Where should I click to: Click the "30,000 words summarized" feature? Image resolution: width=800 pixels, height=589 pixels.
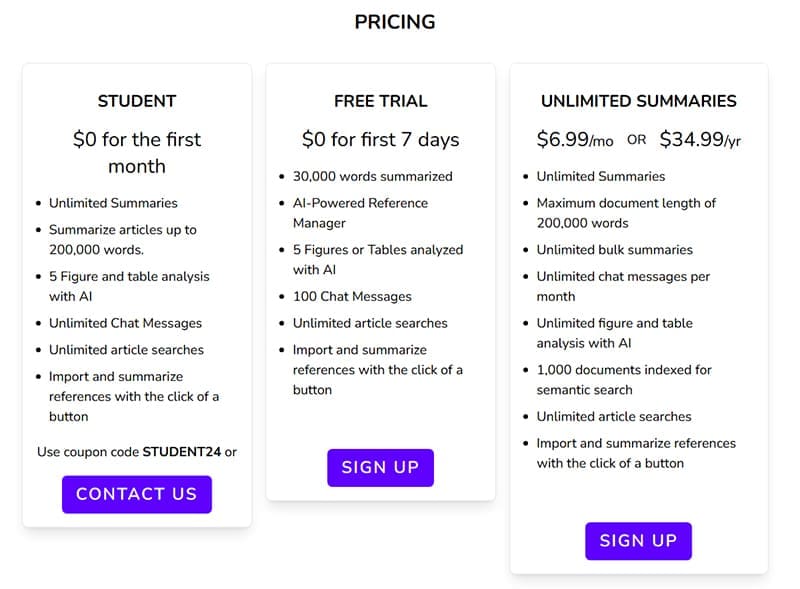pyautogui.click(x=372, y=176)
